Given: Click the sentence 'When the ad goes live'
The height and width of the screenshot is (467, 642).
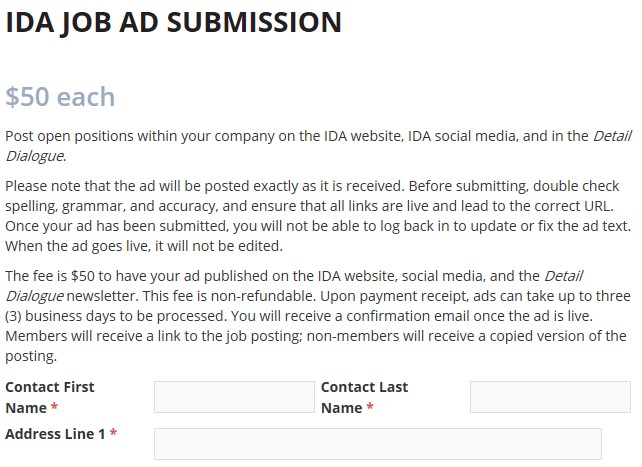Looking at the screenshot, I should click(x=144, y=246).
